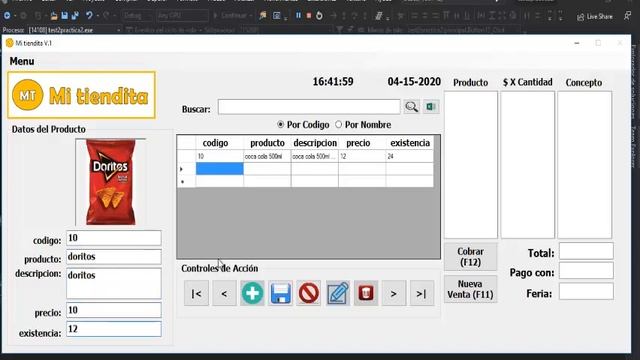Screen dimensions: 640x360
Task: Click the Pago con field
Action: [586, 271]
